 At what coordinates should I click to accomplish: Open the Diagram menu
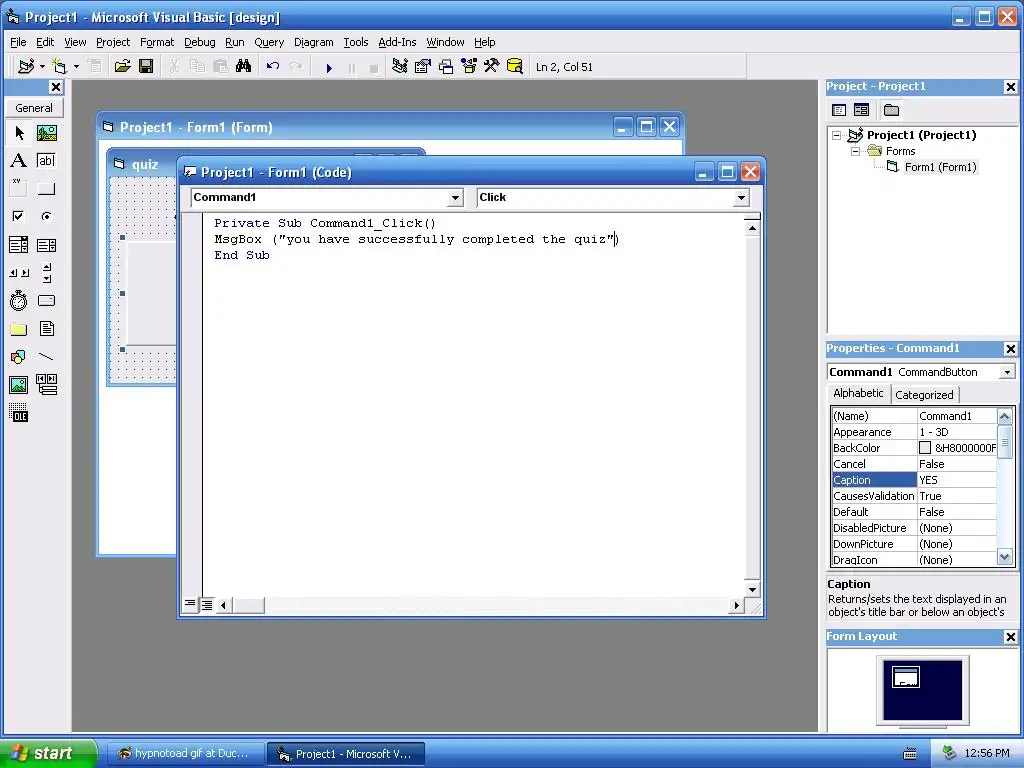tap(313, 42)
